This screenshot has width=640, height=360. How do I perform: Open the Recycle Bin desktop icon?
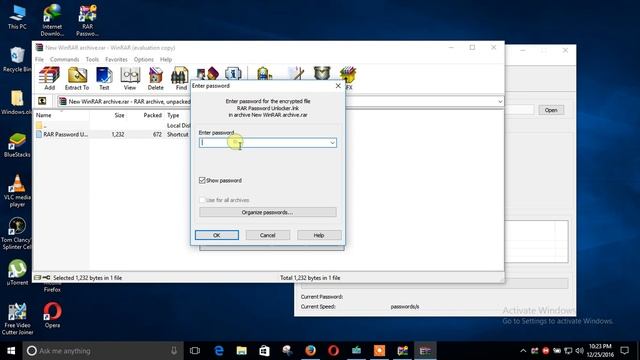(17, 60)
